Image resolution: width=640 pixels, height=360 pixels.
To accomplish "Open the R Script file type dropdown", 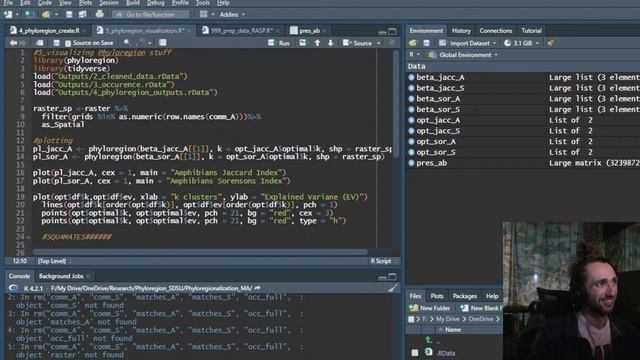I will (x=384, y=261).
